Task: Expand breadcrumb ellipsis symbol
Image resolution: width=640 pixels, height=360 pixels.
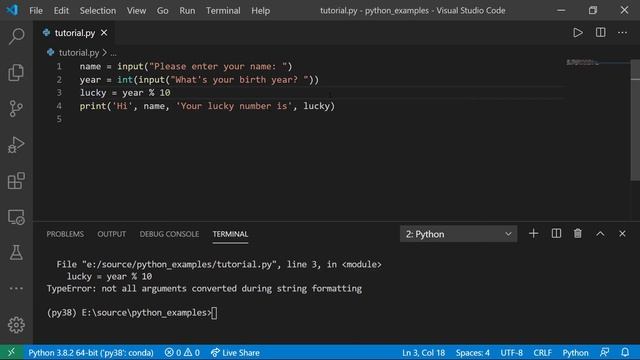Action: (113, 53)
